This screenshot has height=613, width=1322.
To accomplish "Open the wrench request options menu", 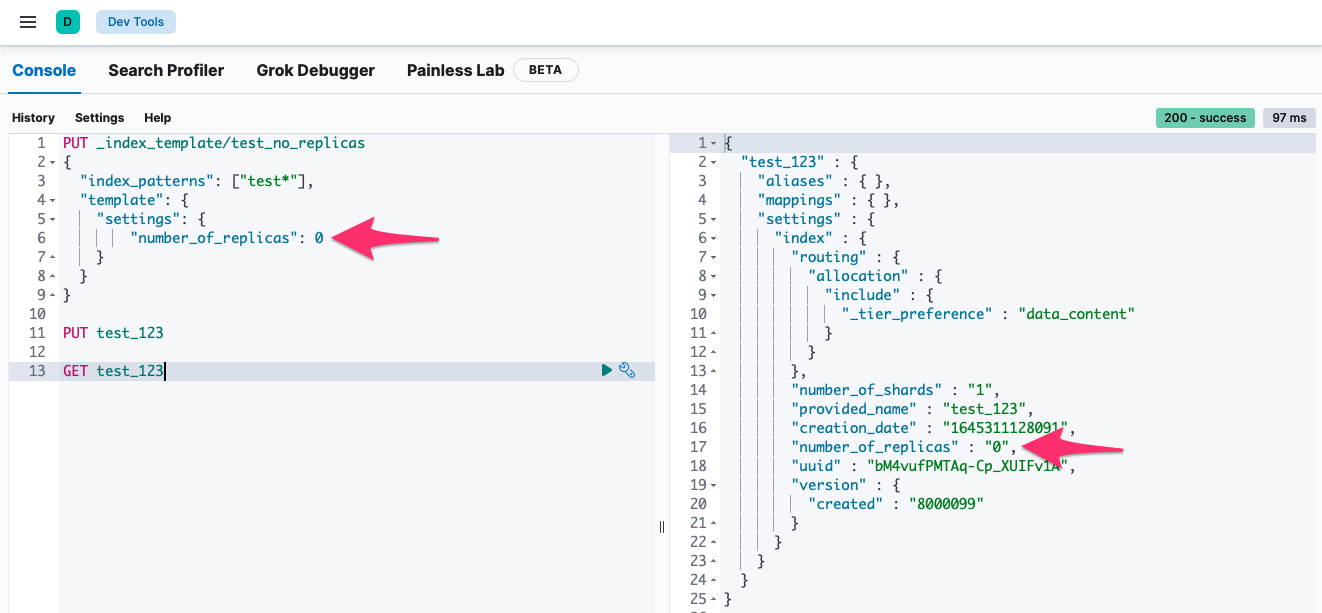I will 627,371.
